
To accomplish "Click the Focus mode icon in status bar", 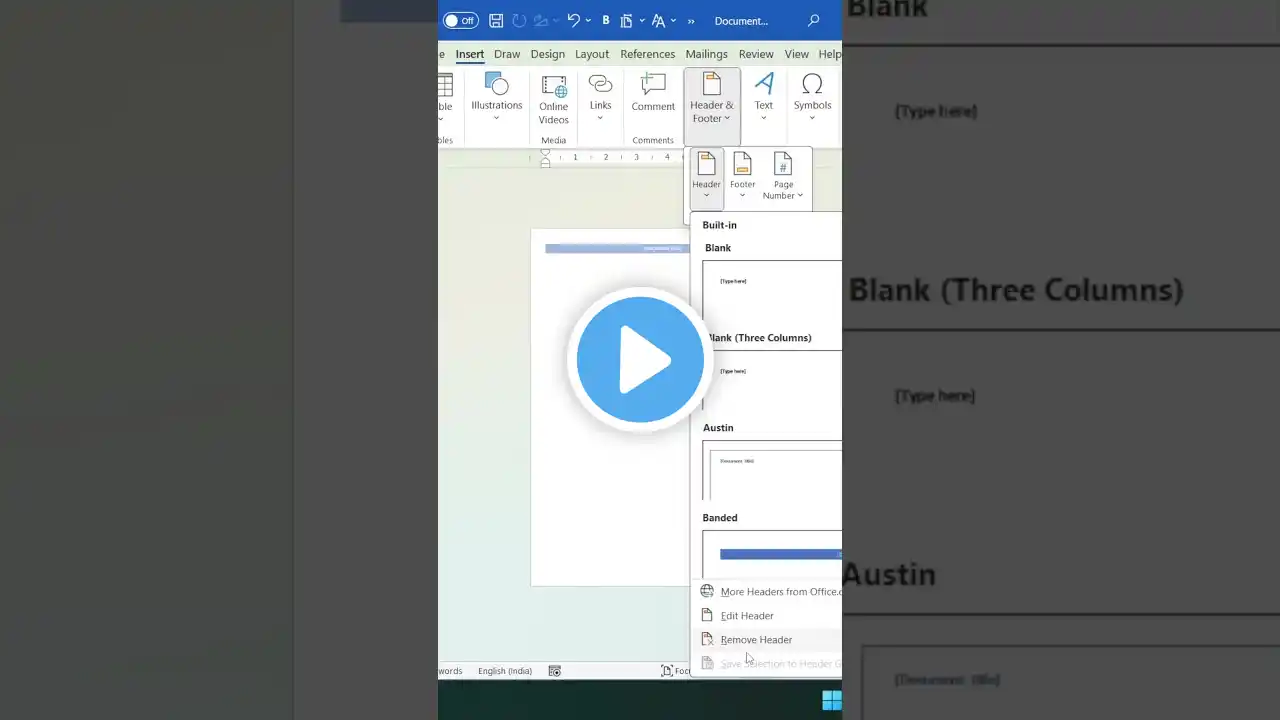I will [667, 671].
